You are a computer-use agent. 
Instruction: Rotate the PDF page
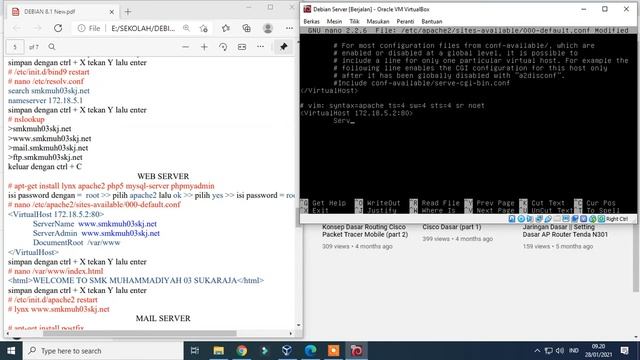223,47
